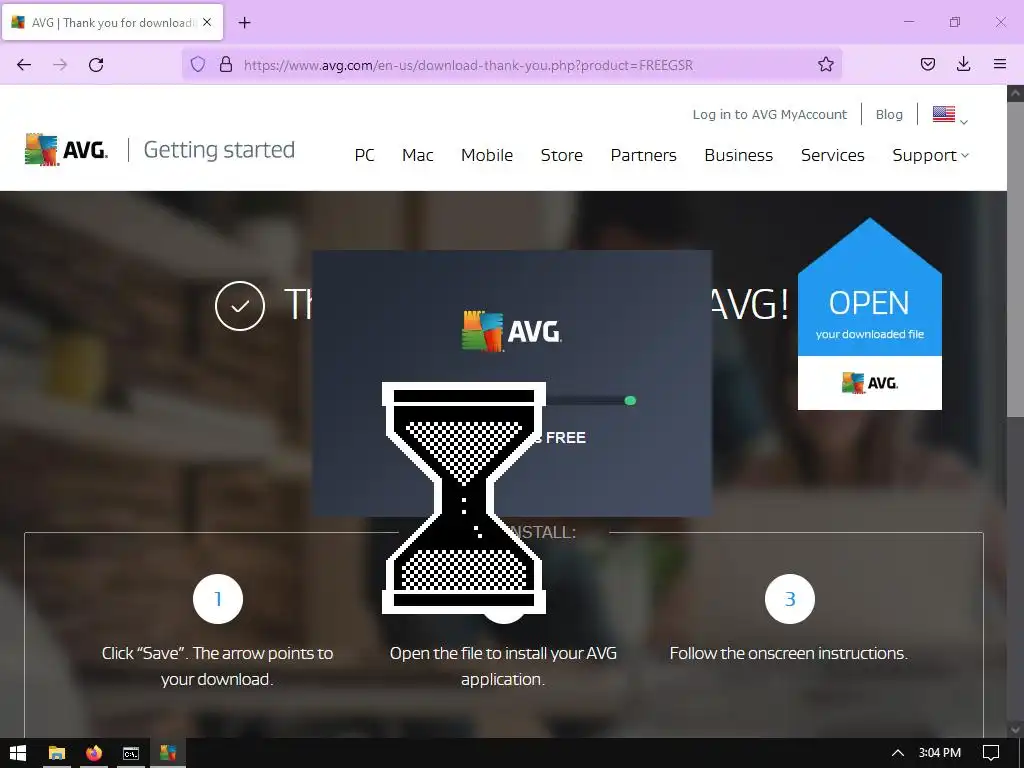This screenshot has width=1024, height=768.
Task: Open the Windows Start menu
Action: tap(18, 753)
